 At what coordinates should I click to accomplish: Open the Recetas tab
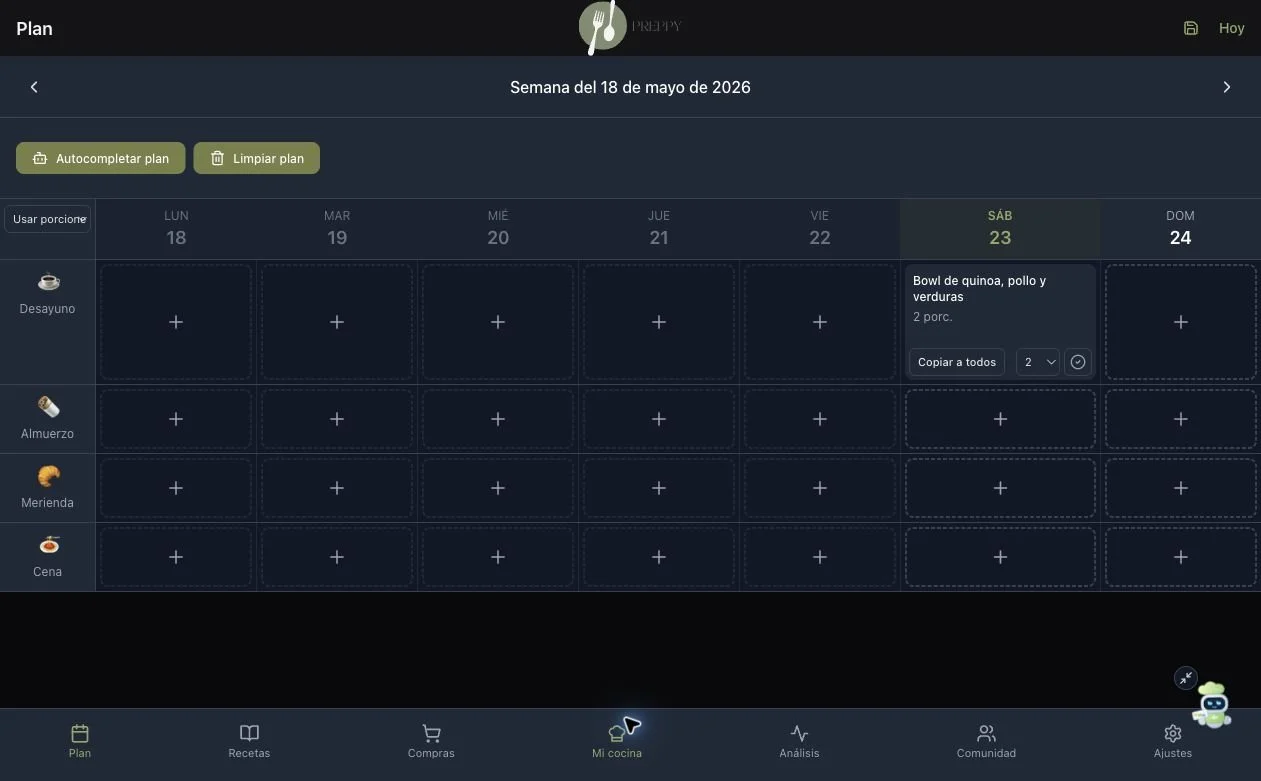coord(249,741)
